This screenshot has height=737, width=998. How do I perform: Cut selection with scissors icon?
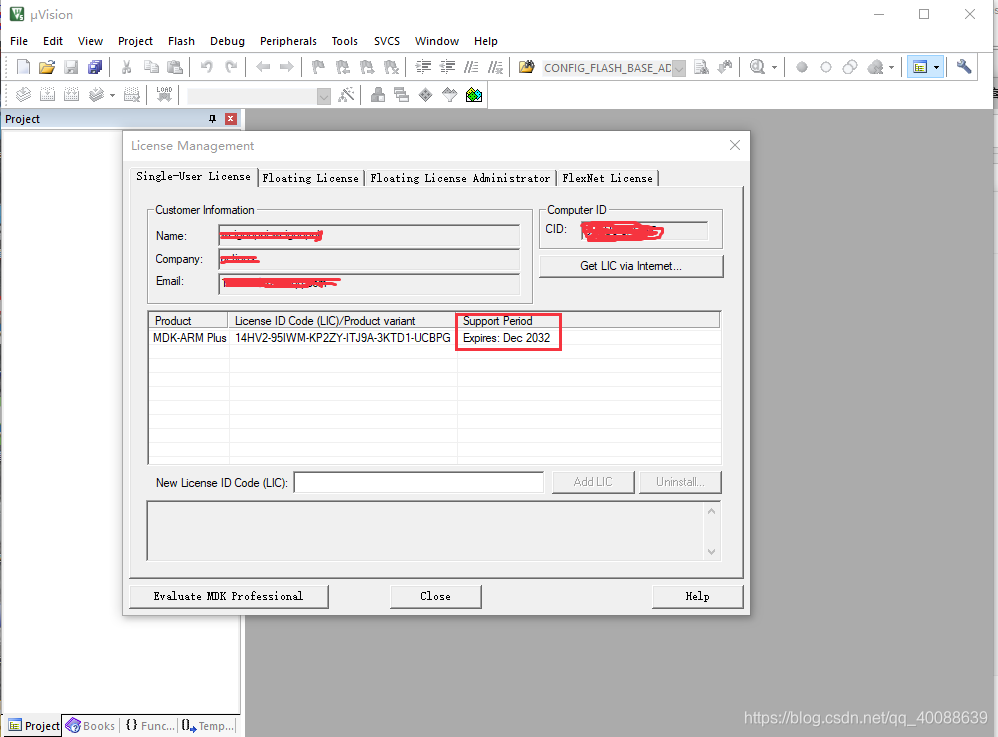coord(127,67)
